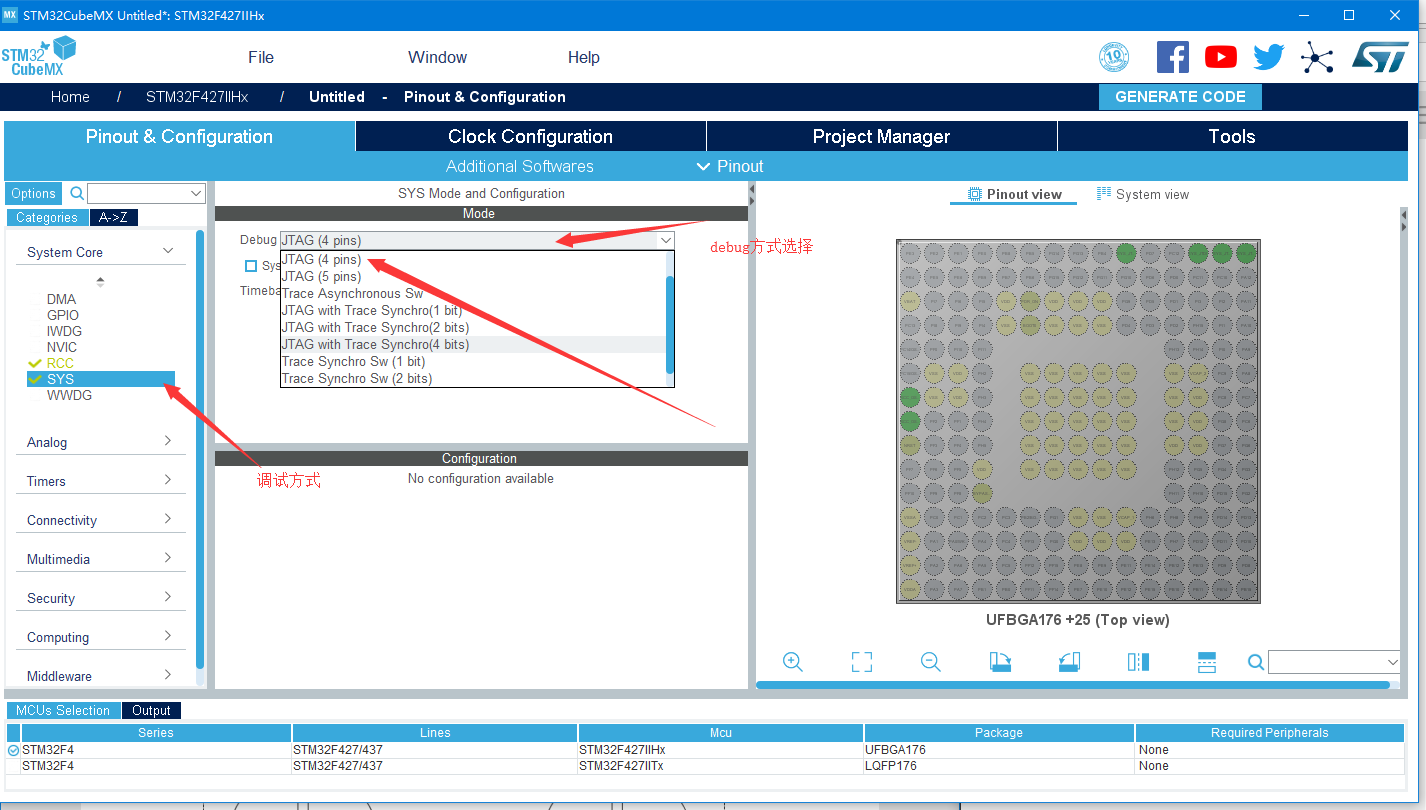Click the GENERATE CODE button
This screenshot has height=810, width=1426.
[x=1180, y=97]
